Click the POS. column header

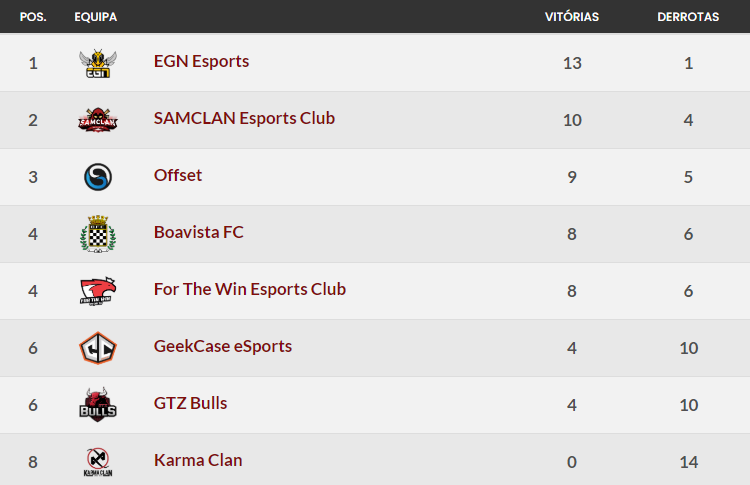(33, 17)
